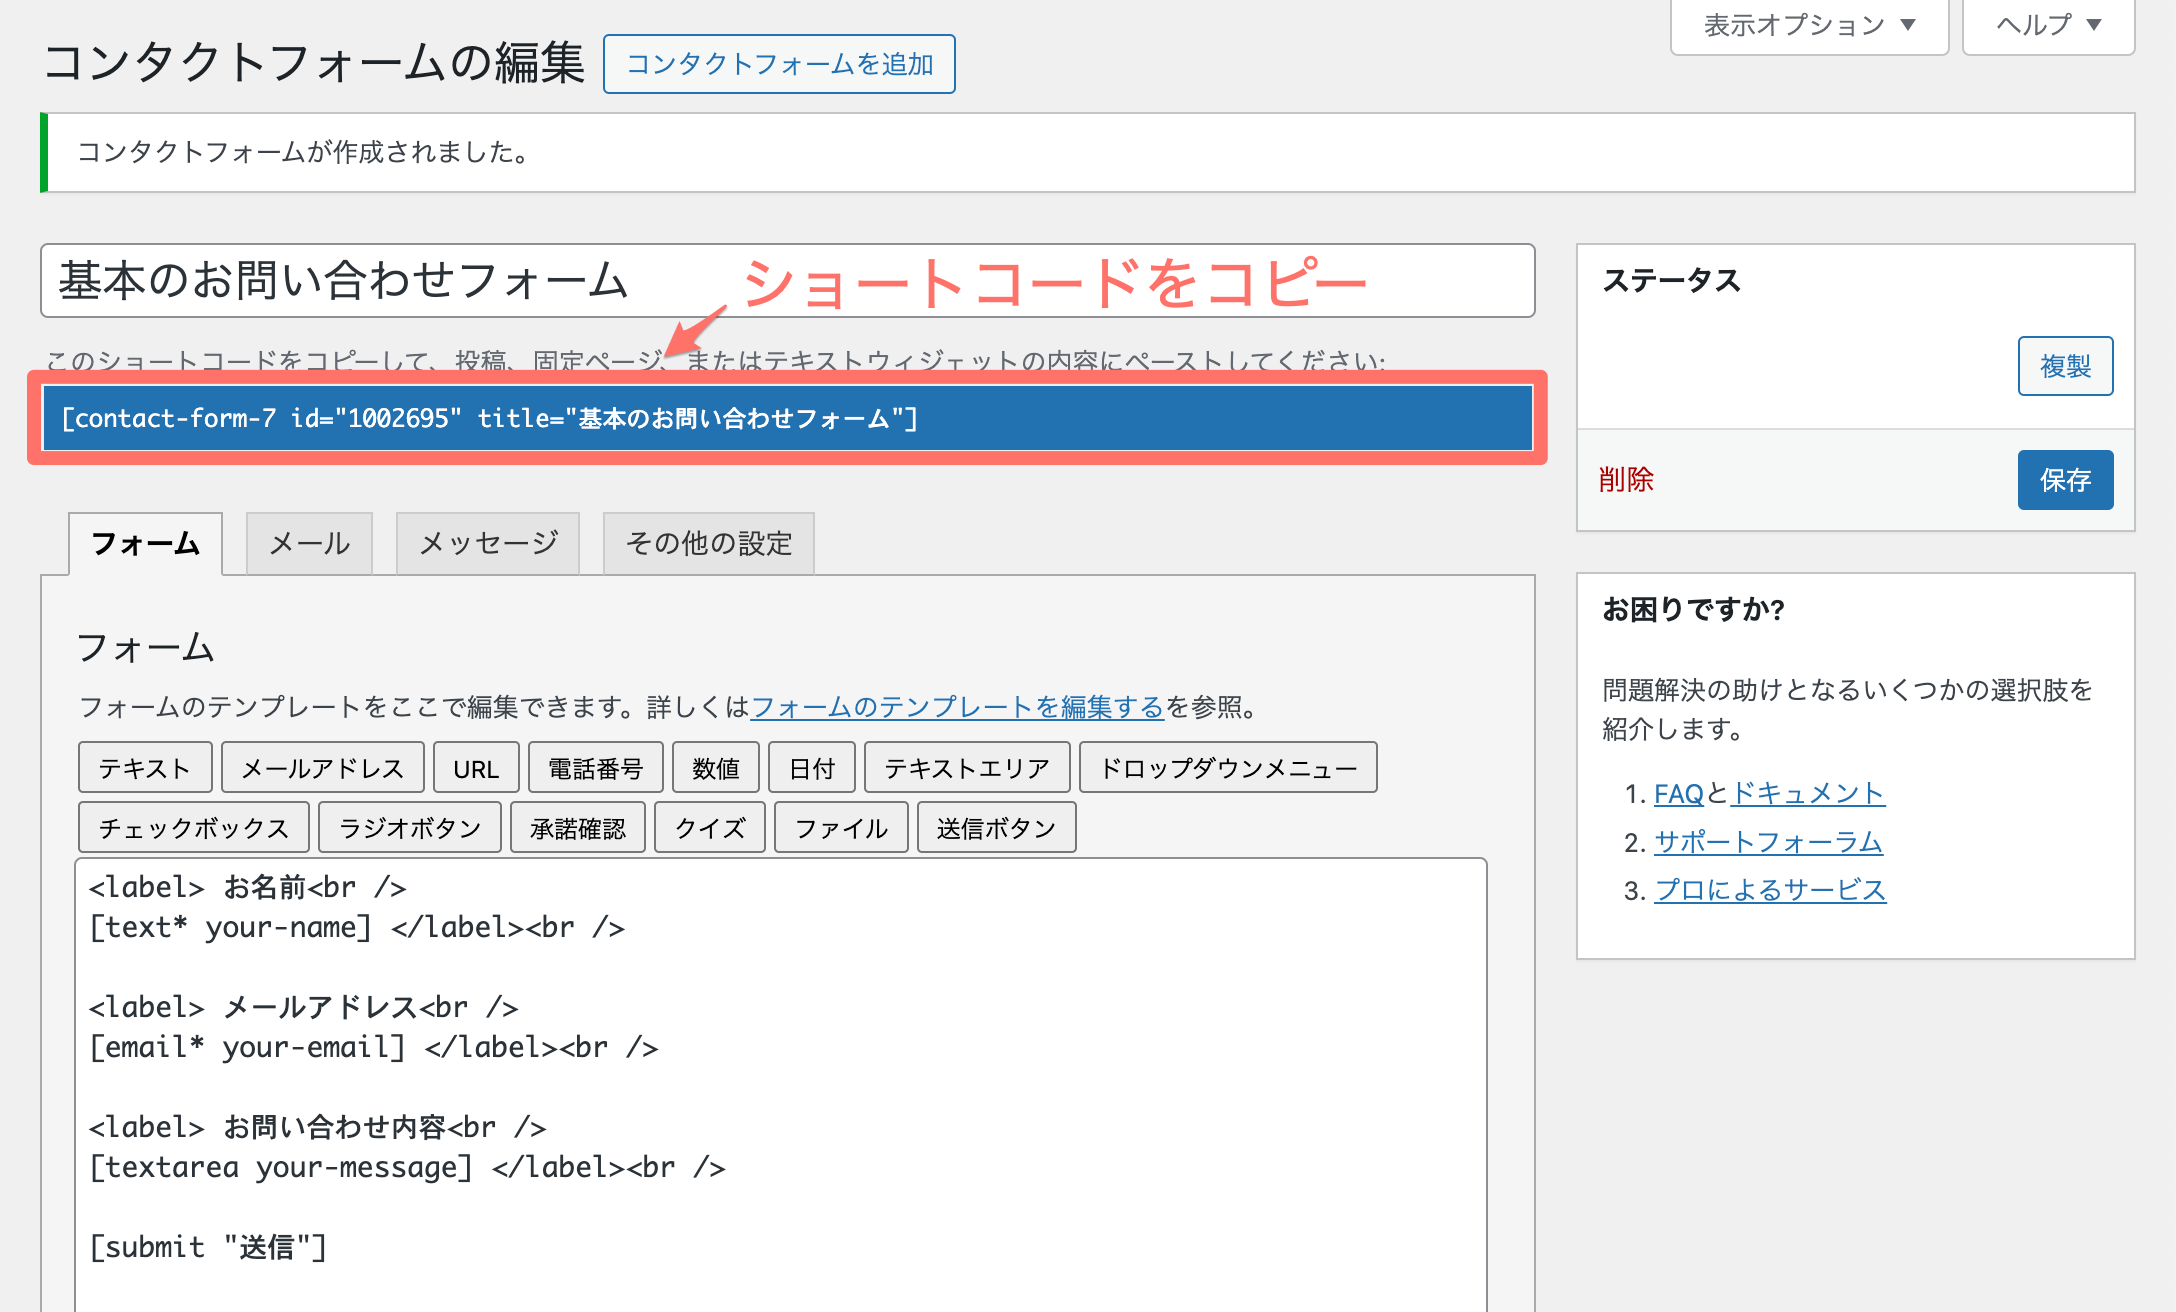Open the ドキュメント link
This screenshot has height=1312, width=2176.
pyautogui.click(x=1808, y=794)
